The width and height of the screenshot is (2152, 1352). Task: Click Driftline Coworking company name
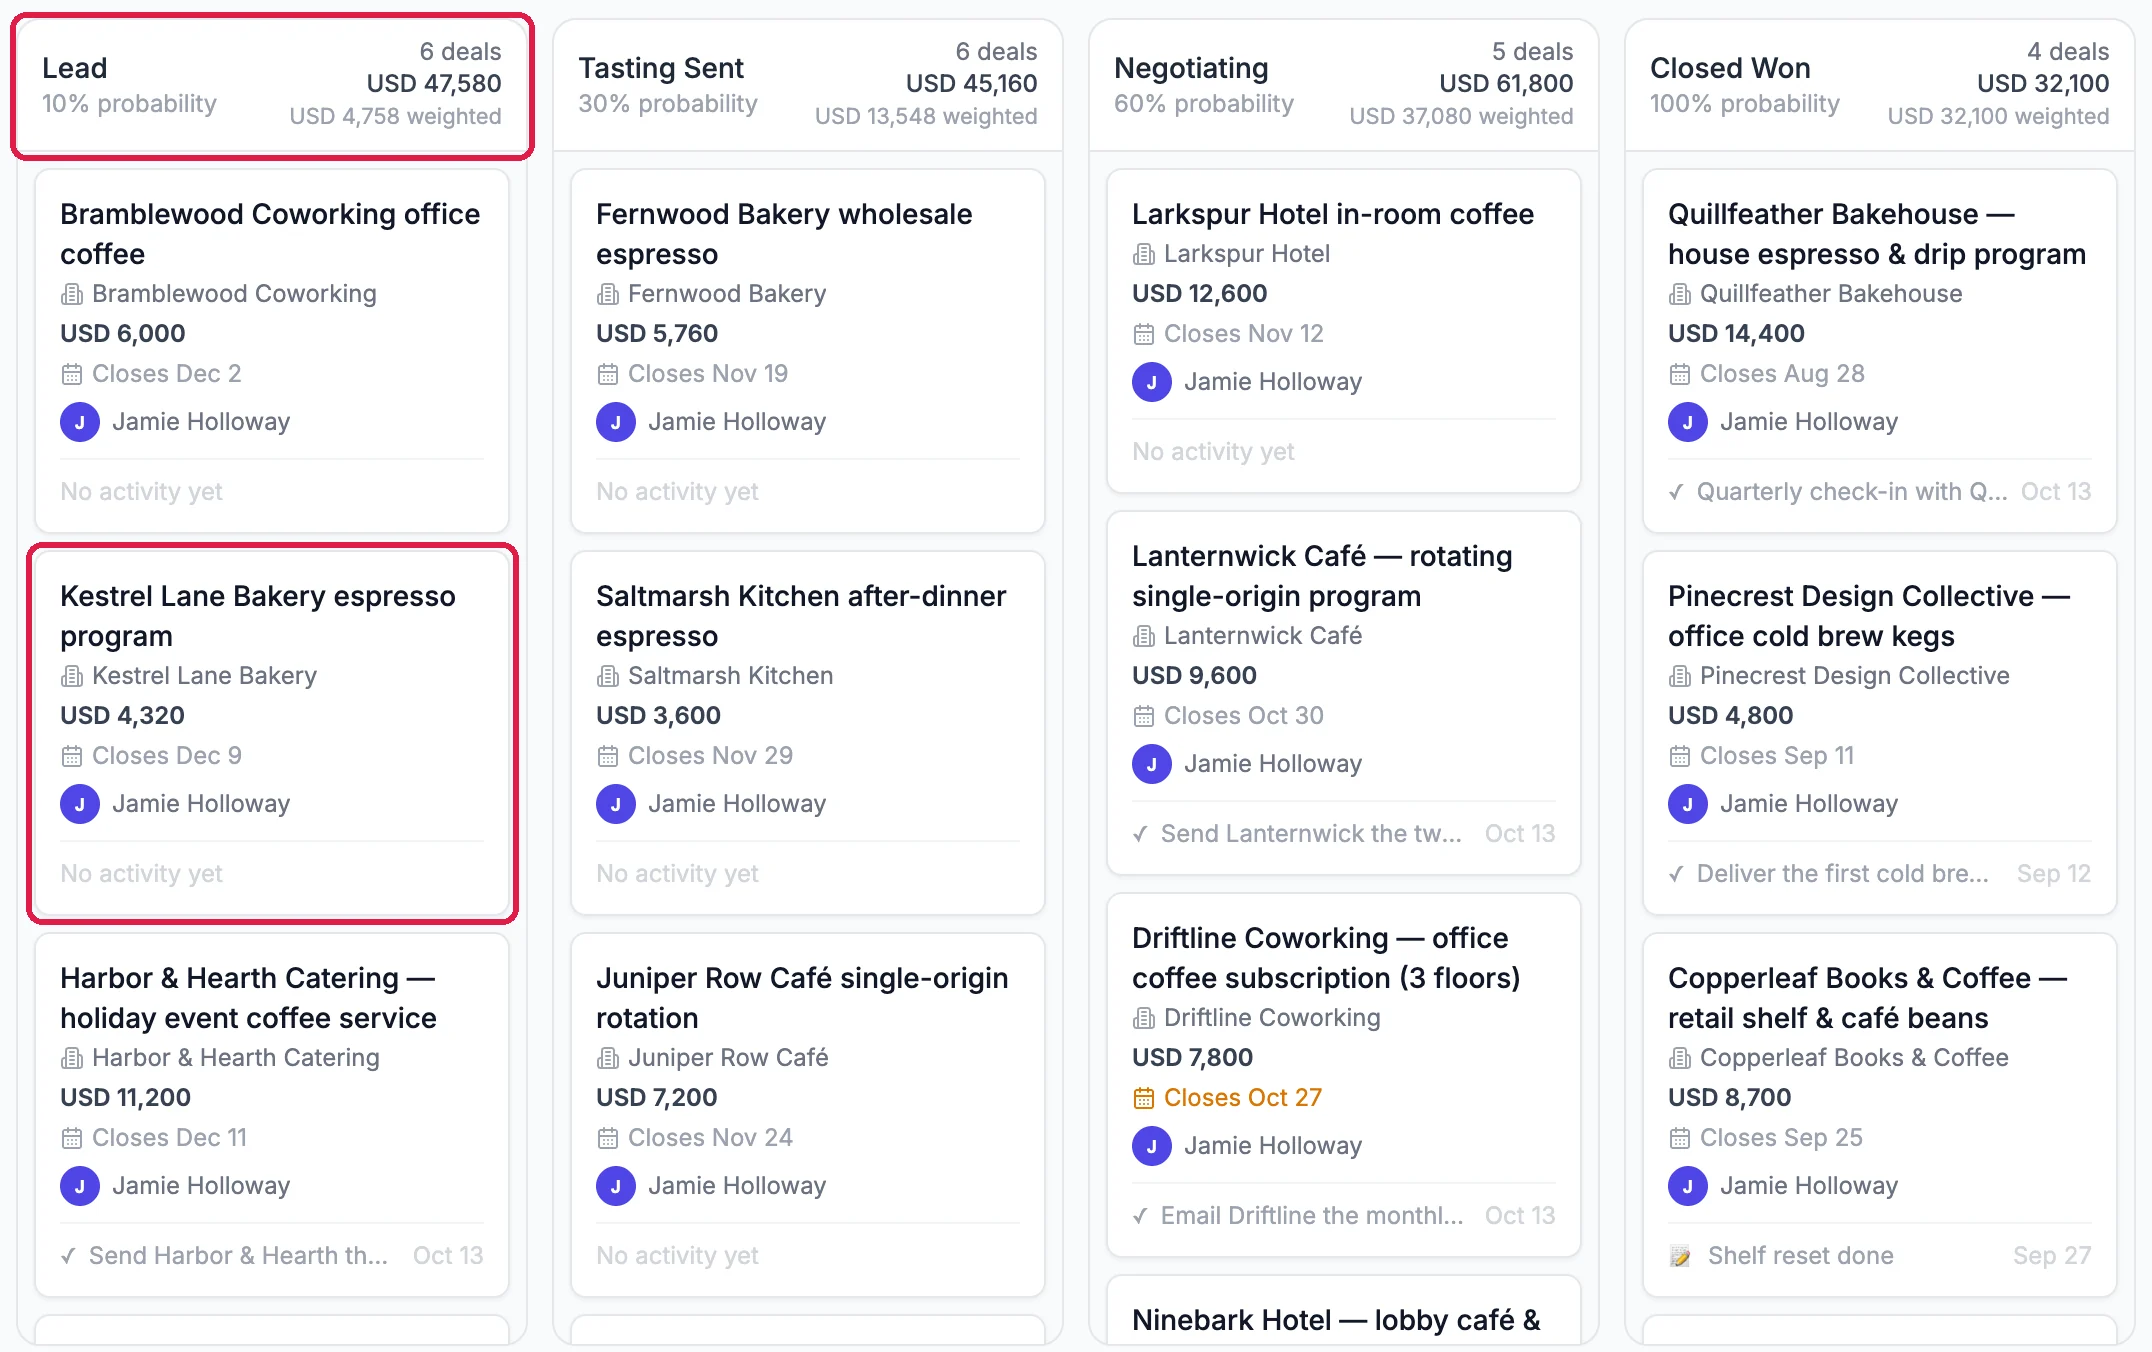click(x=1272, y=1018)
